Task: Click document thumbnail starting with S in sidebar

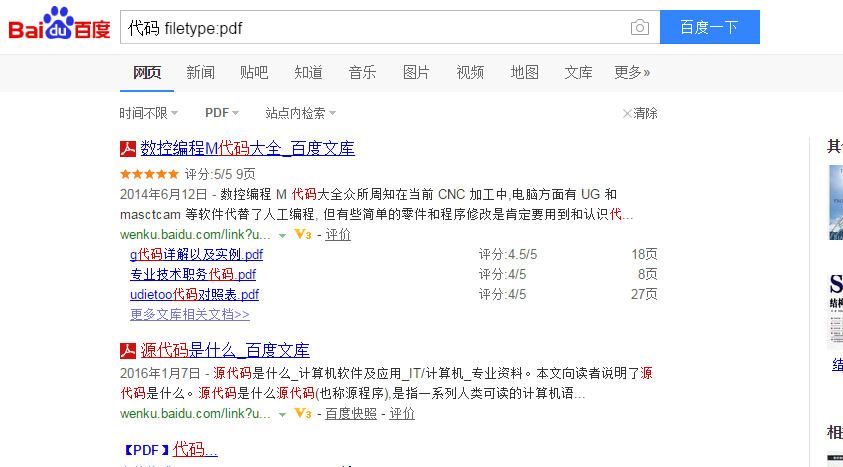Action: [x=835, y=312]
